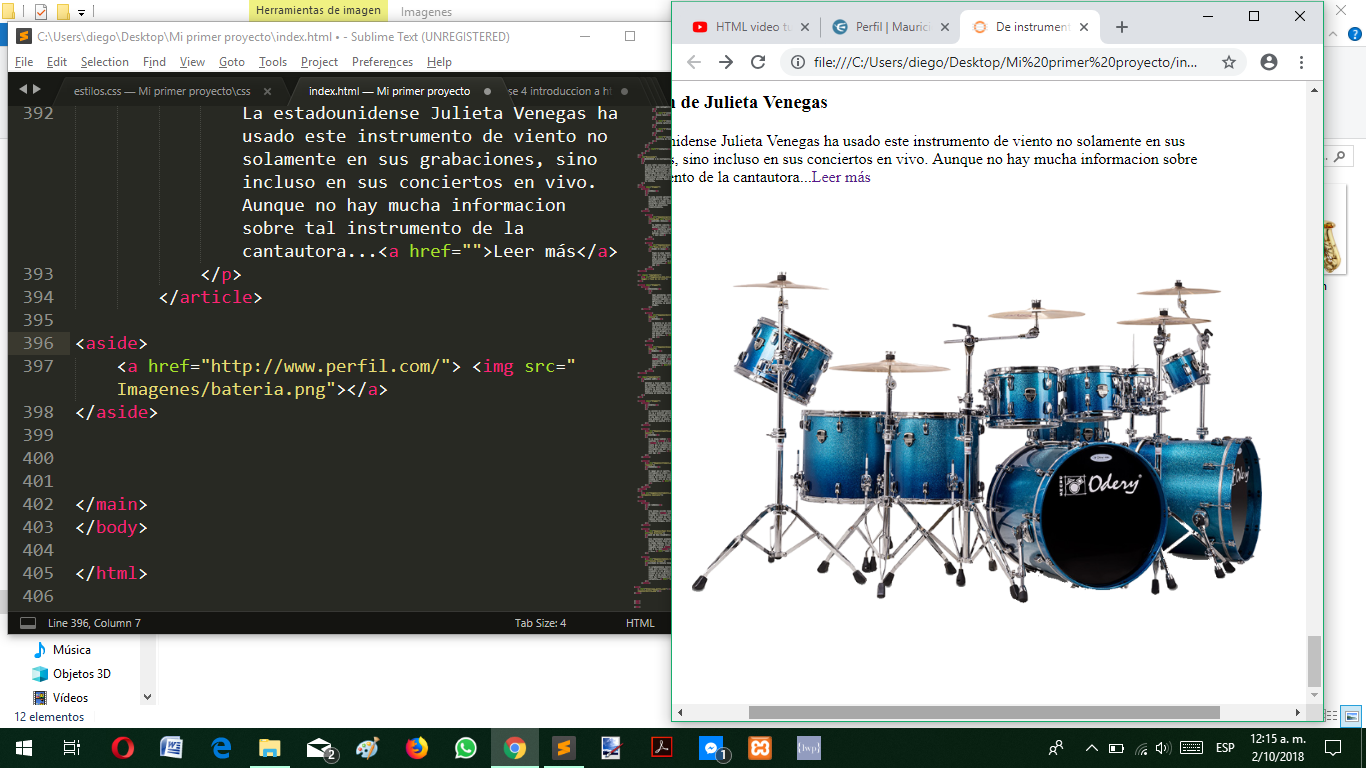
Task: Switch to the 'introduccion a html' tab
Action: pyautogui.click(x=559, y=91)
